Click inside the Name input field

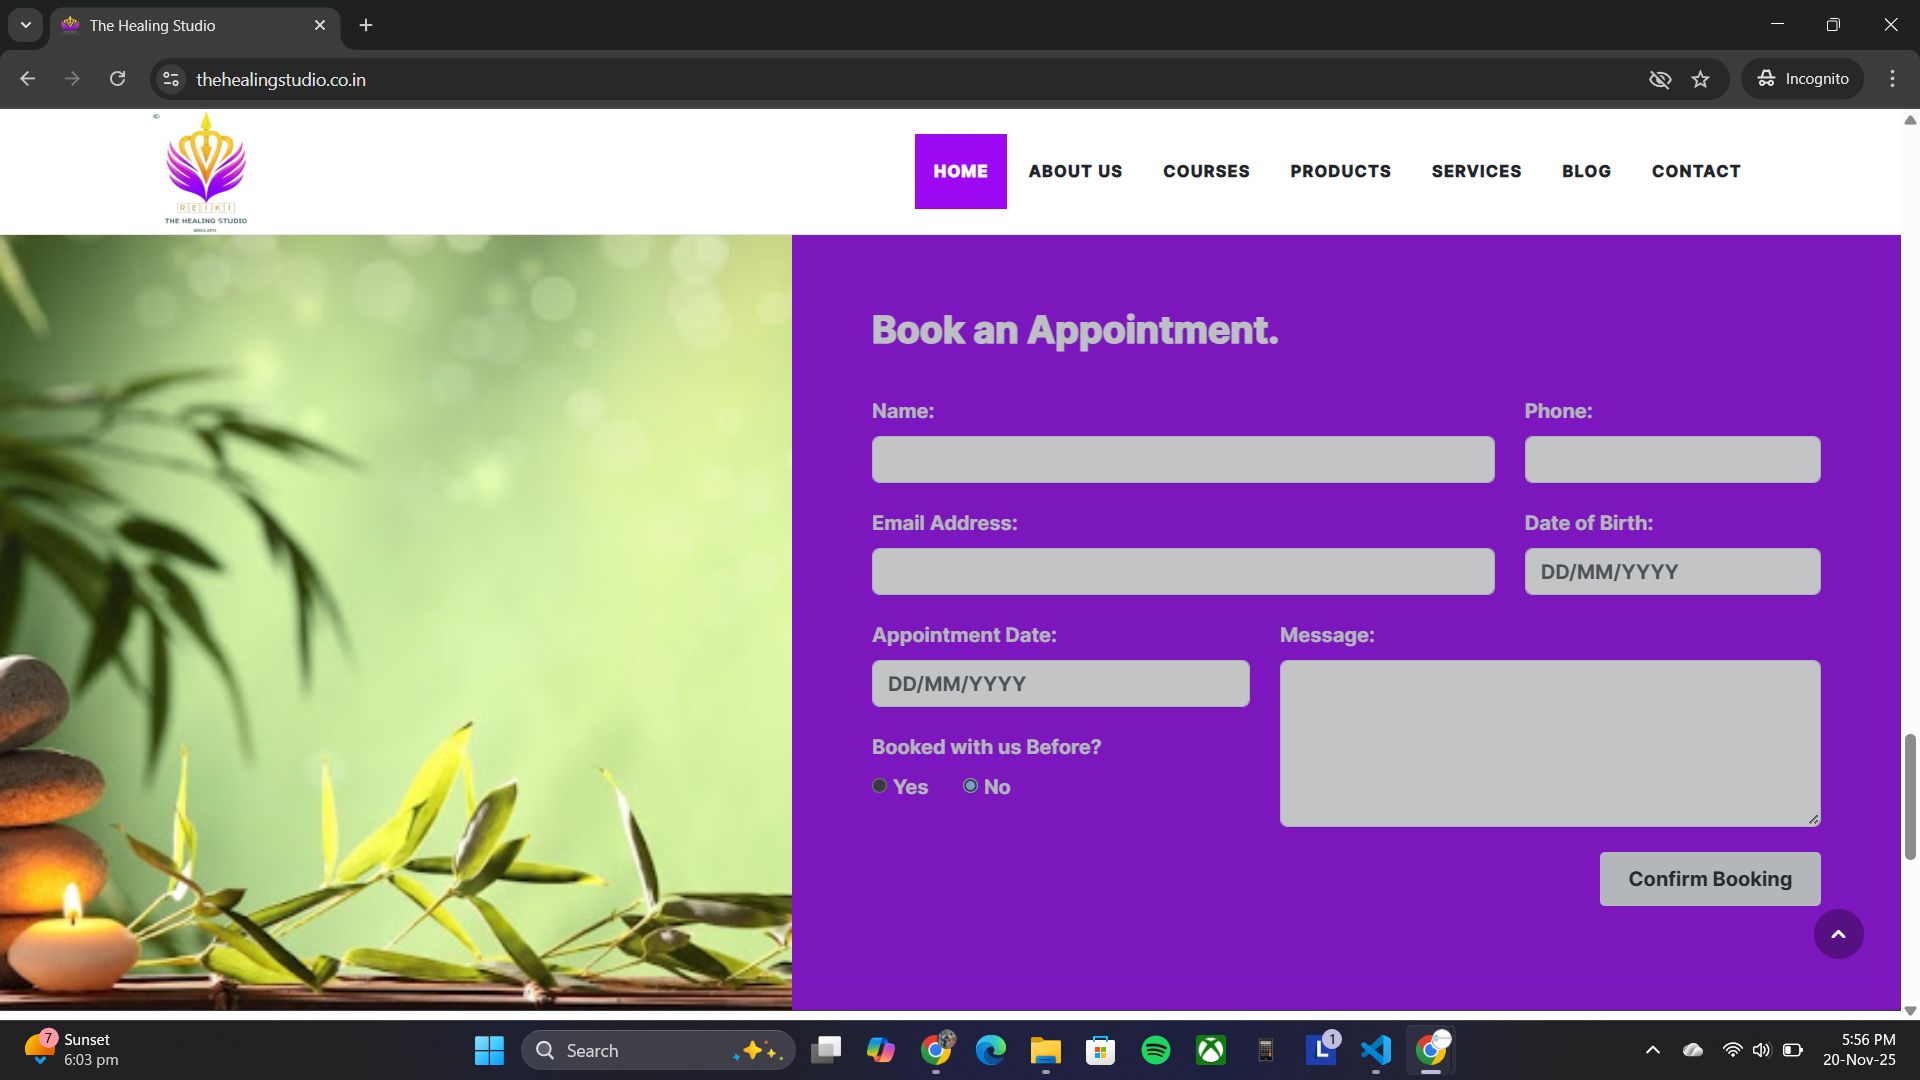(x=1181, y=459)
